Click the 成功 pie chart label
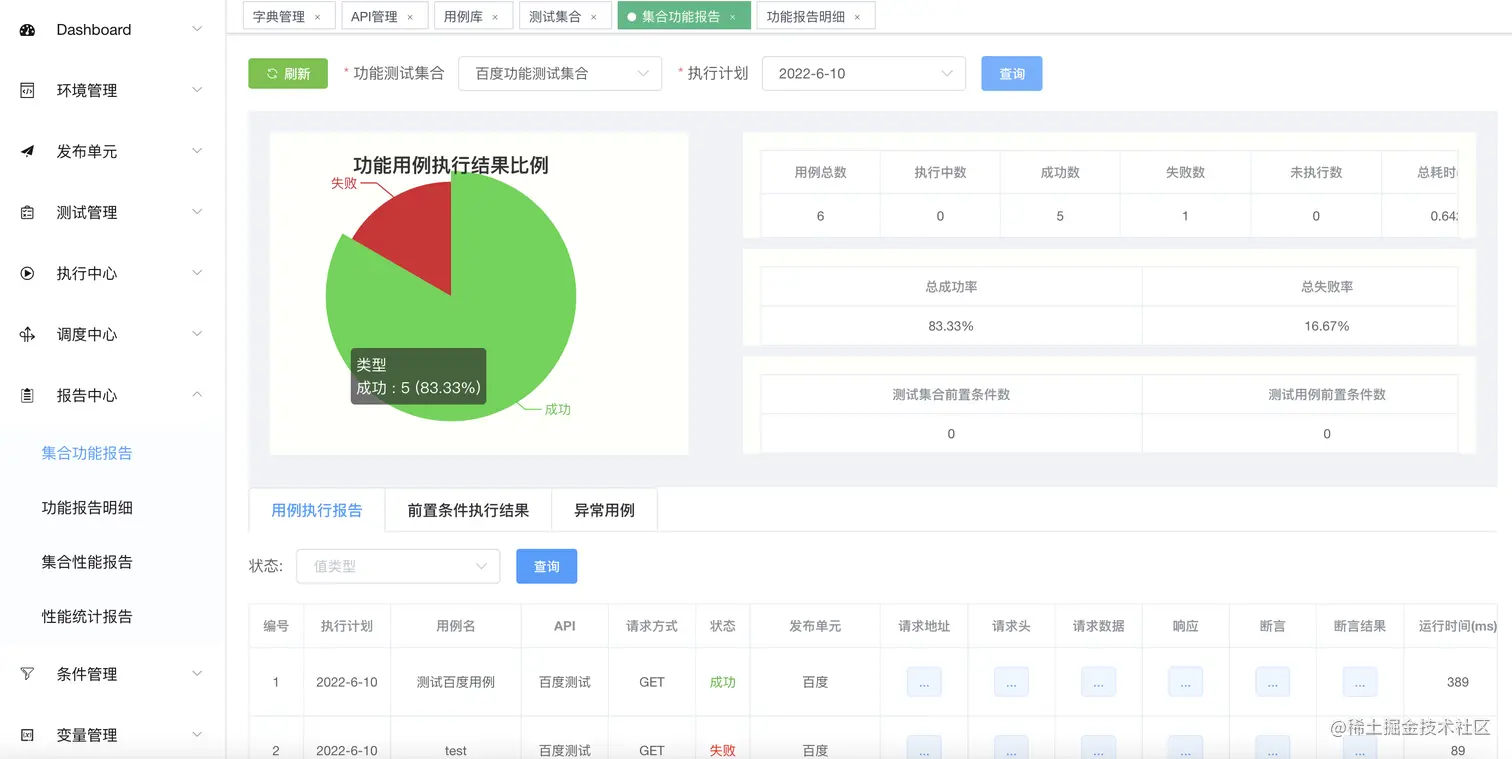This screenshot has width=1512, height=759. click(x=558, y=409)
